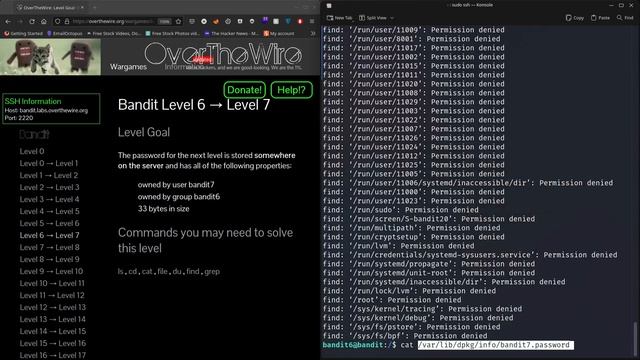Click Konsole New Tab button
The width and height of the screenshot is (640, 360).
click(x=339, y=18)
